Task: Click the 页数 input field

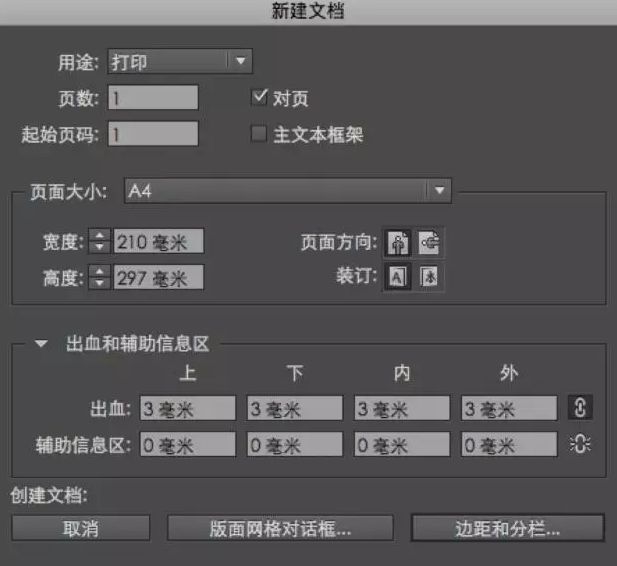Action: point(153,98)
